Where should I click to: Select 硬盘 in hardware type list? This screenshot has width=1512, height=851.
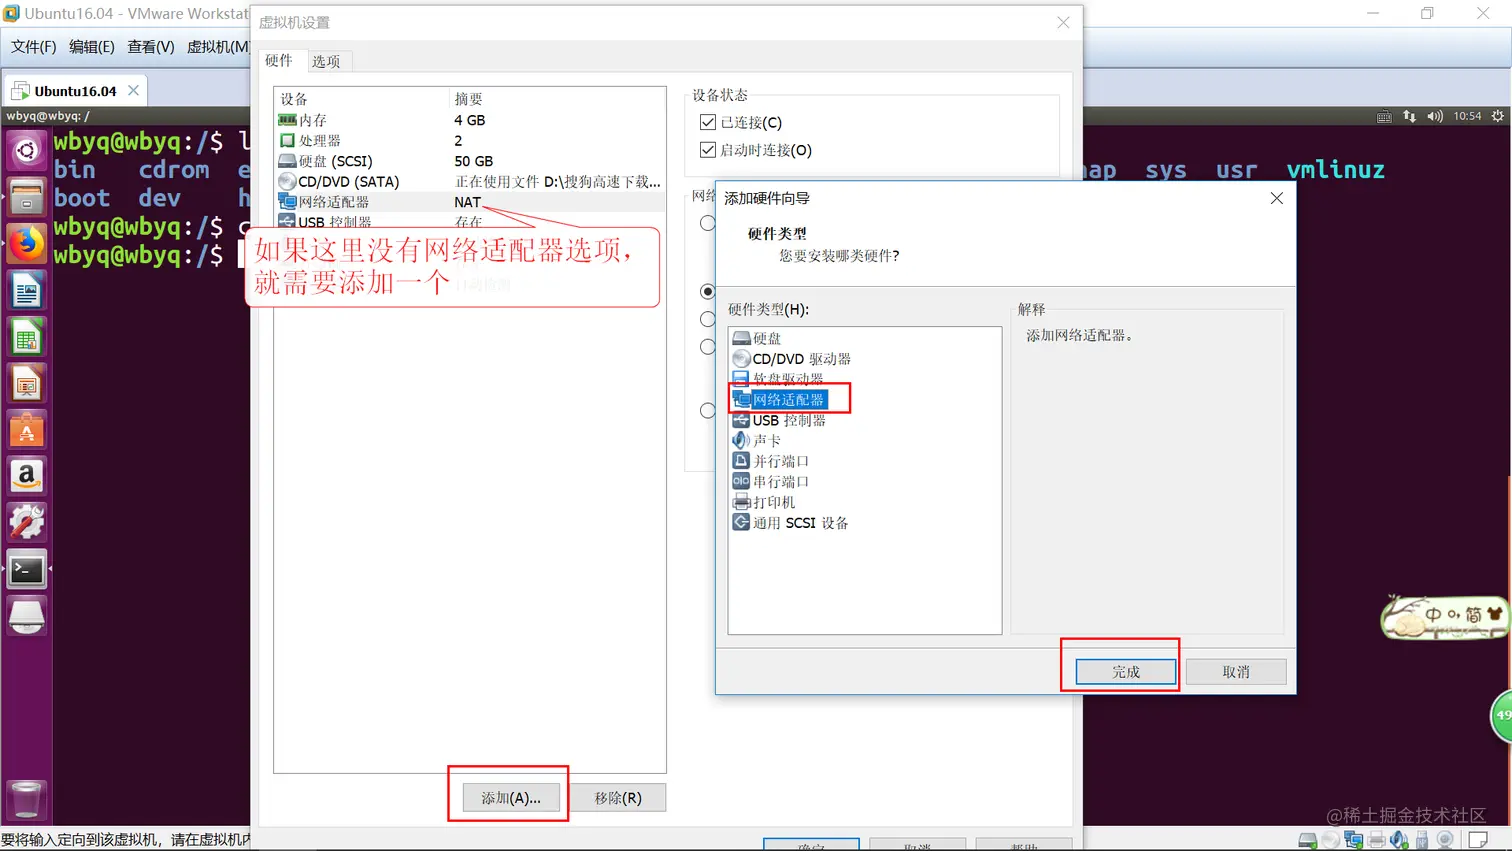[x=757, y=338]
